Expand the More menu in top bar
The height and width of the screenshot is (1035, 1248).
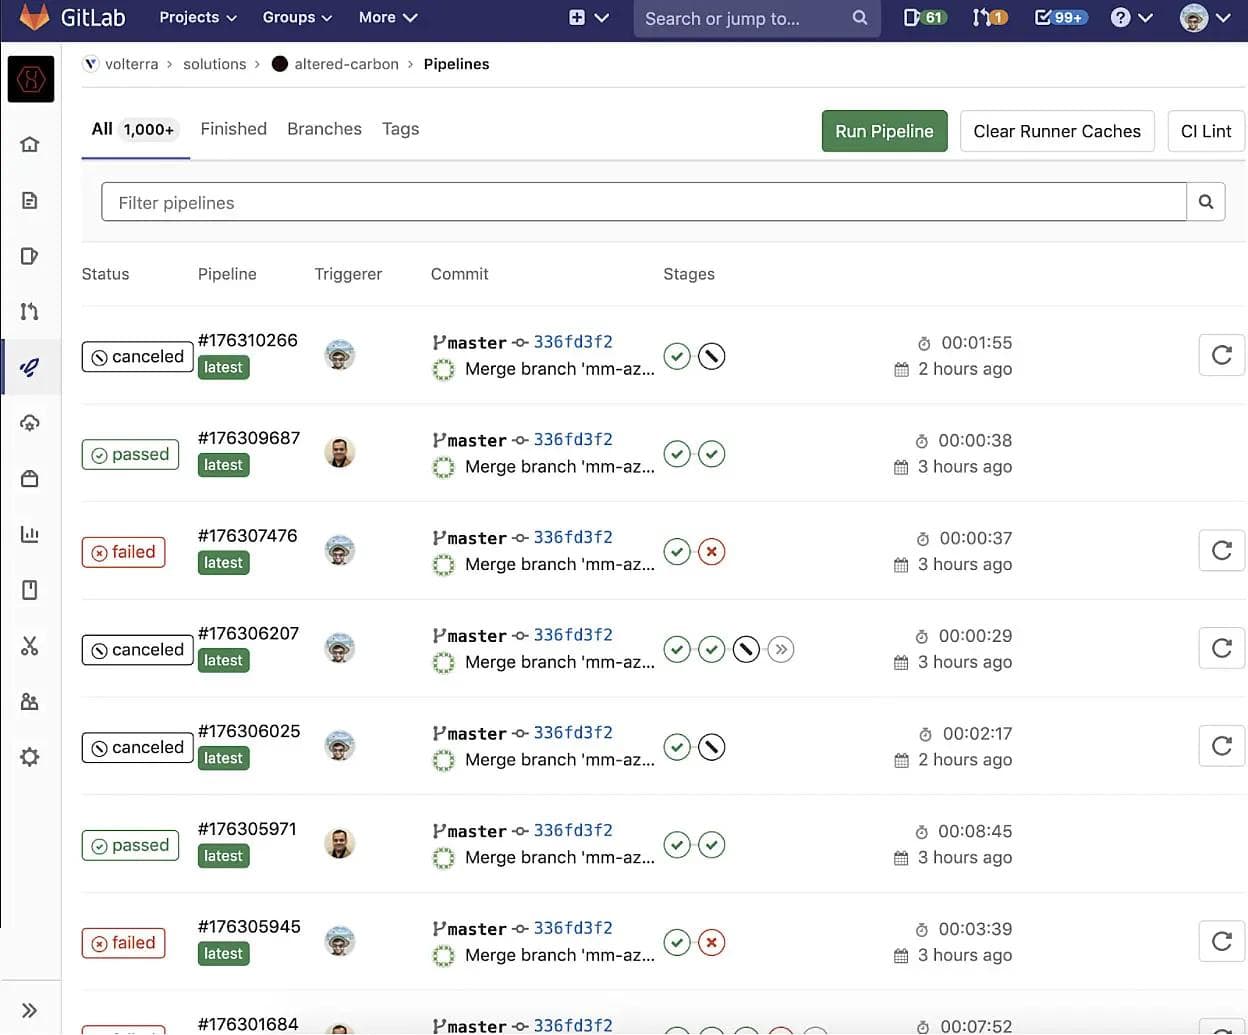[x=387, y=17]
